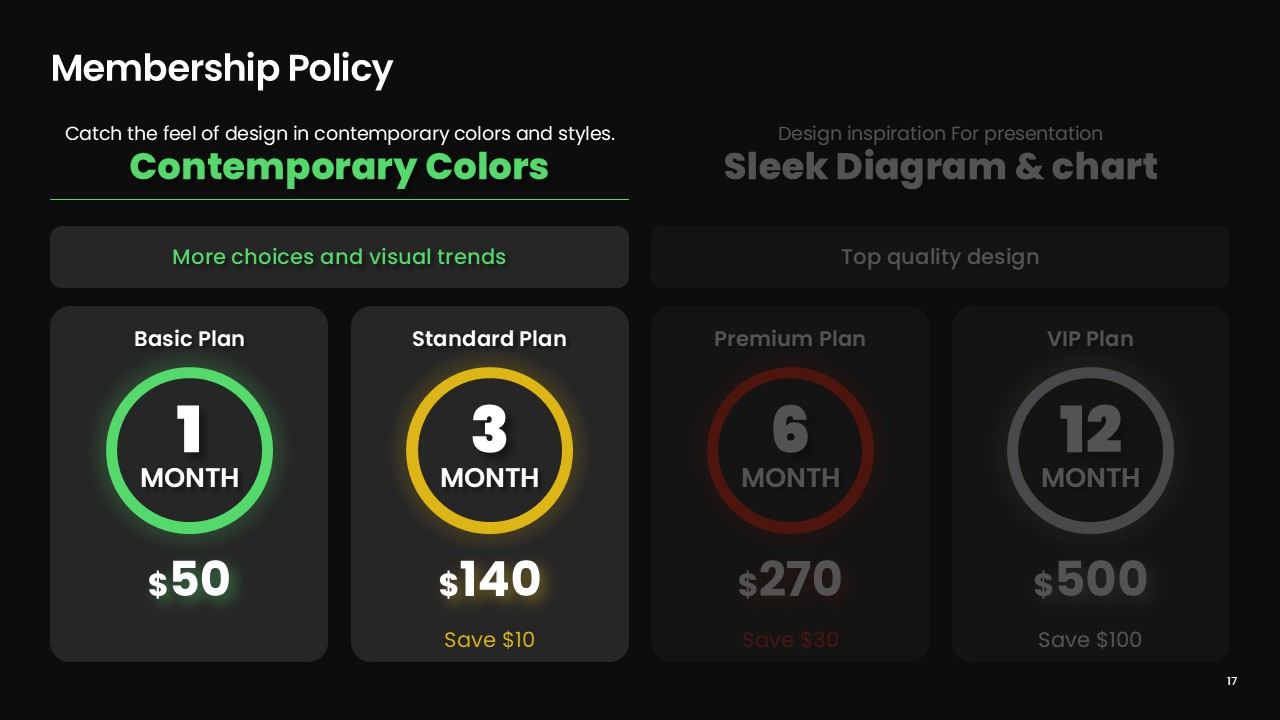Click the More choices and visual trends bar
The width and height of the screenshot is (1280, 720).
click(339, 257)
